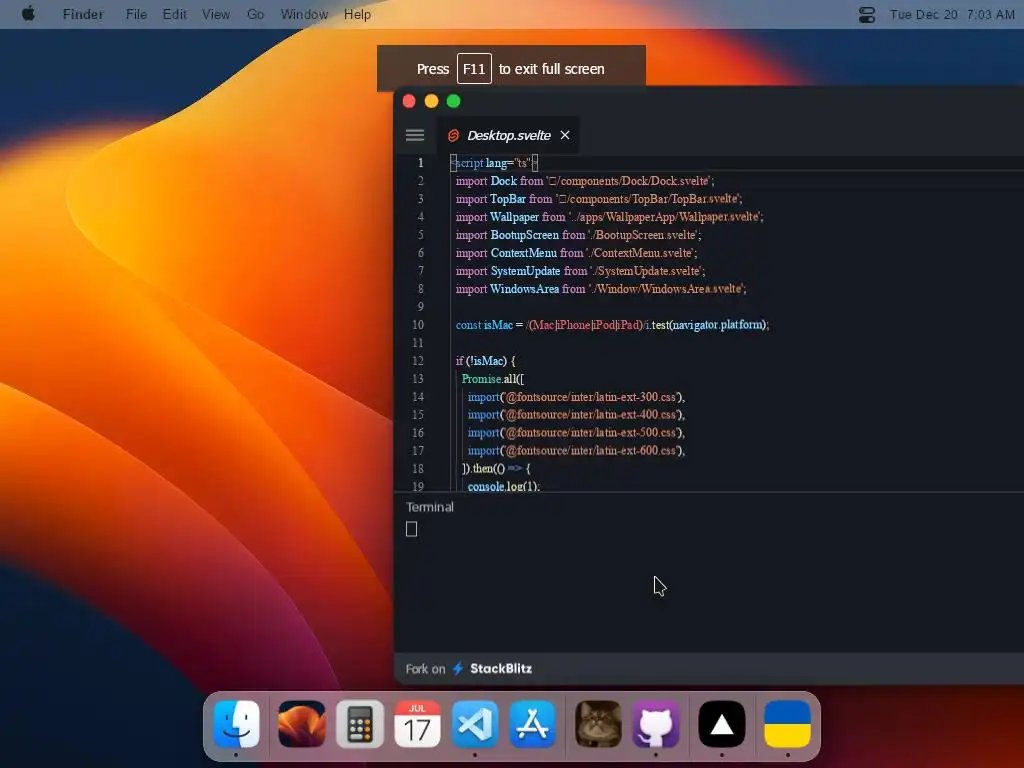Open the Help menu

click(x=357, y=14)
